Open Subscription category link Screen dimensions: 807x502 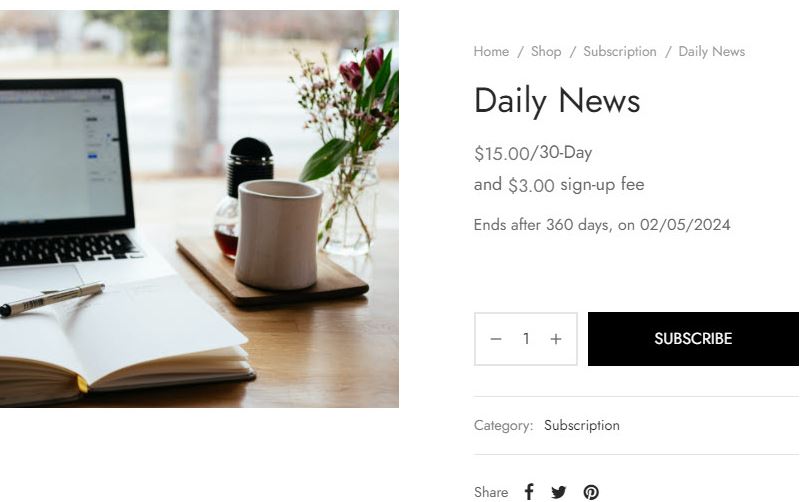click(x=582, y=425)
